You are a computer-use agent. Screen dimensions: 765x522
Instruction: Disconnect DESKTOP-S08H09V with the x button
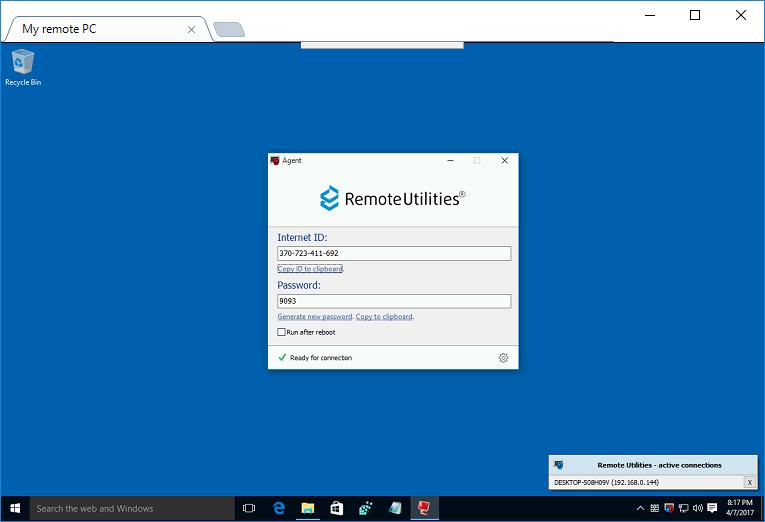click(x=749, y=482)
